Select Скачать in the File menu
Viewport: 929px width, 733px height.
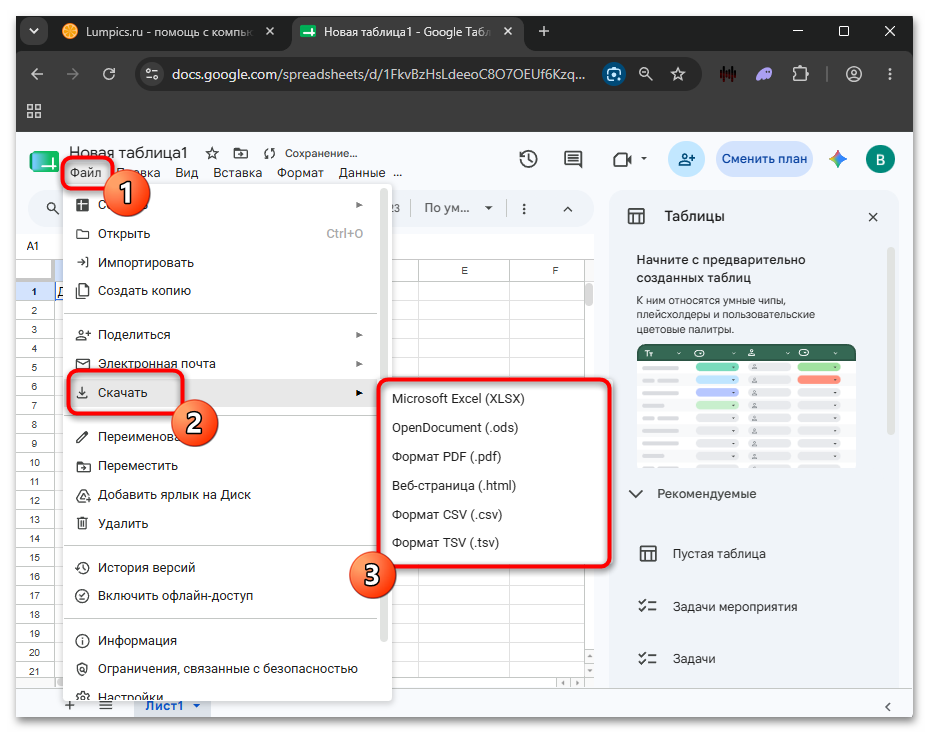pyautogui.click(x=220, y=393)
